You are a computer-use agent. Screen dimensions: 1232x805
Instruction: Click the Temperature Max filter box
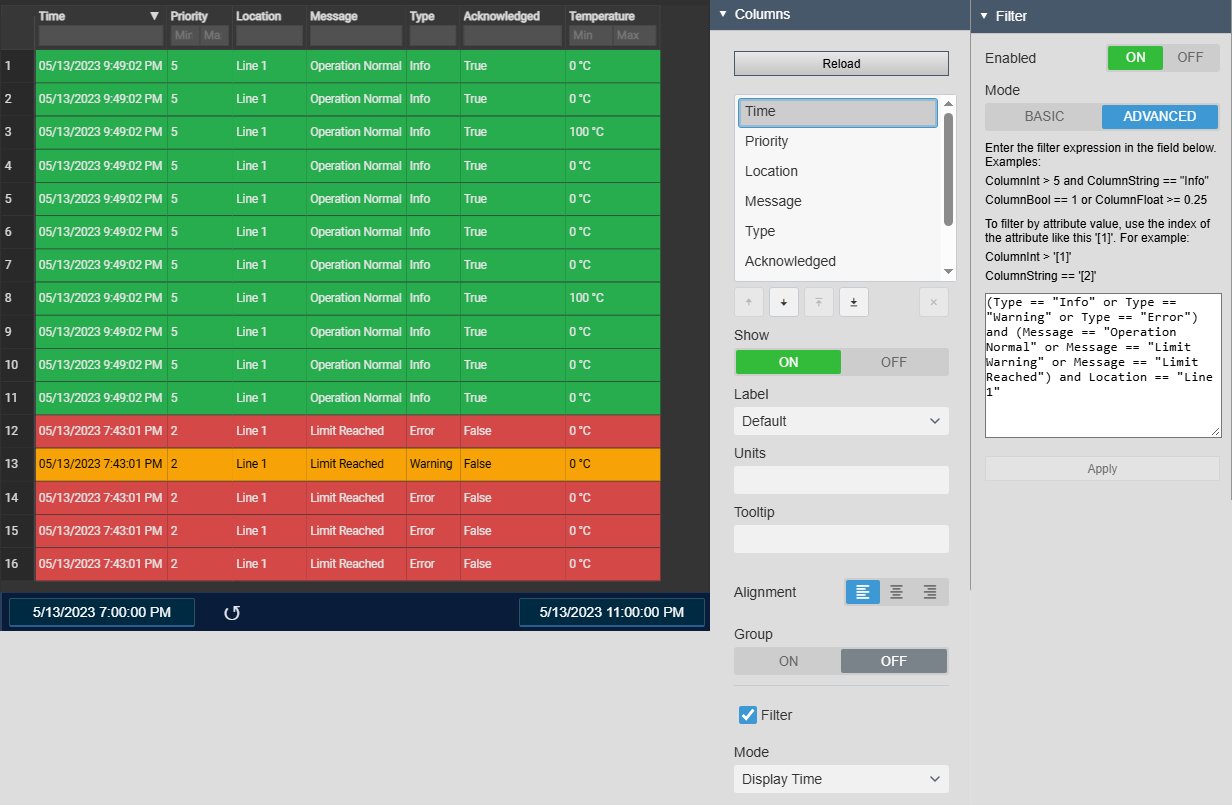tap(635, 36)
